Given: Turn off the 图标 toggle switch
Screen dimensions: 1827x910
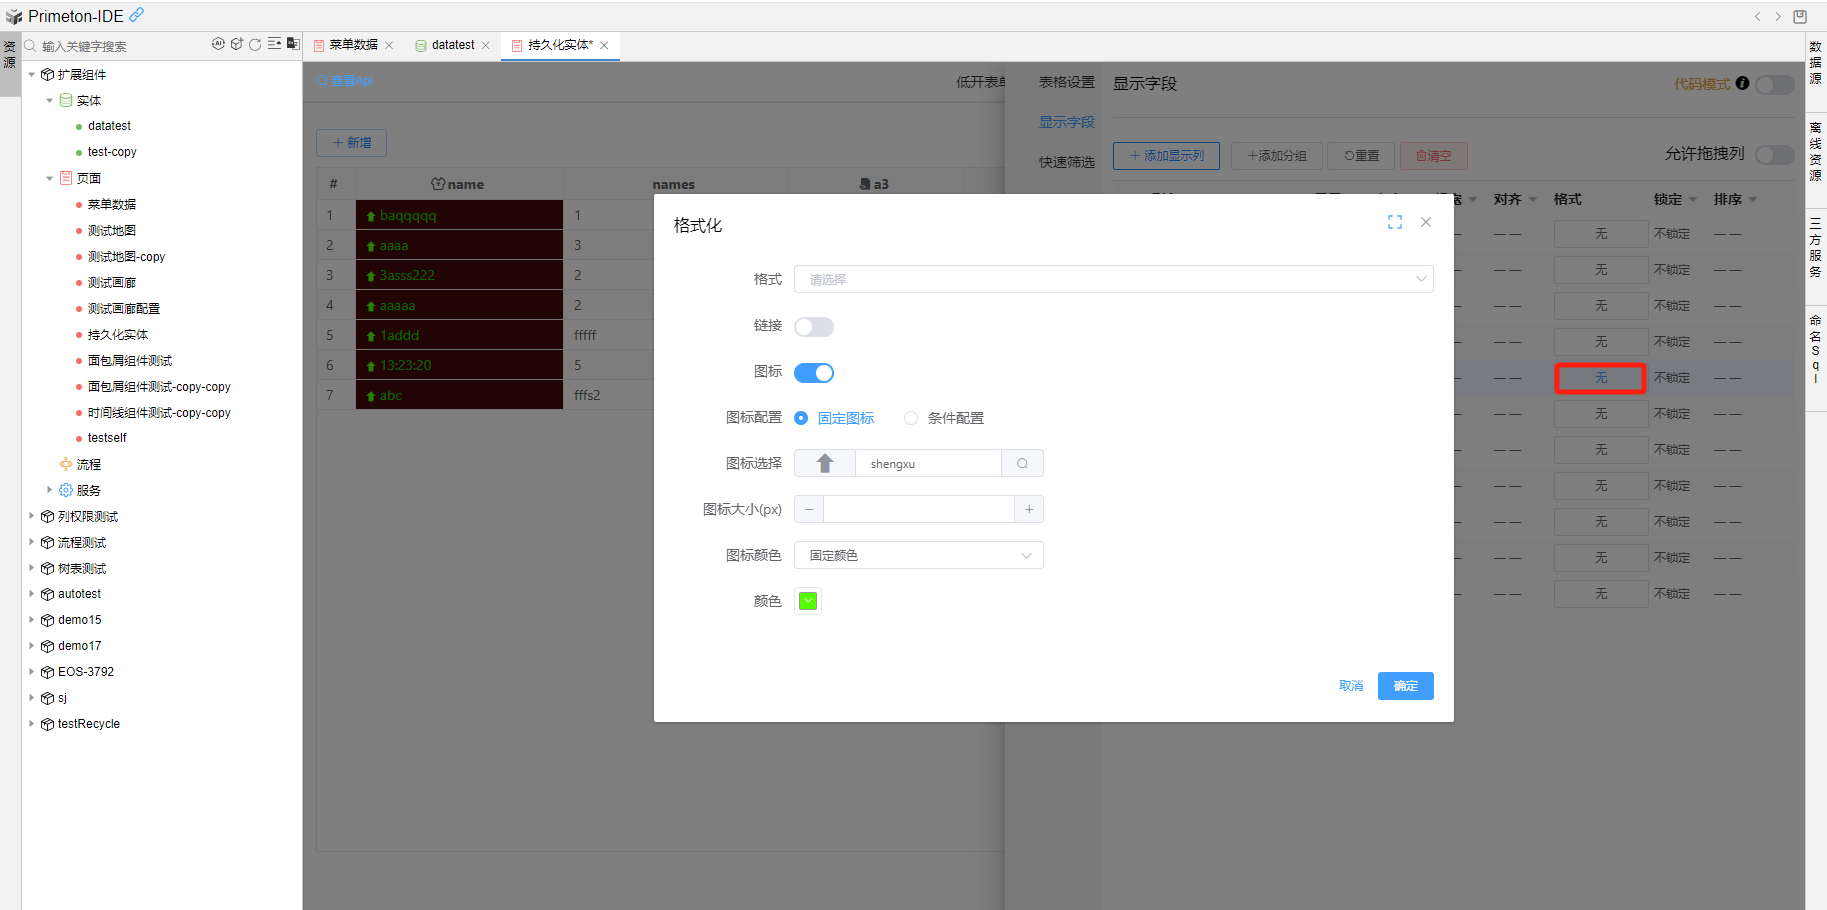Looking at the screenshot, I should (813, 373).
